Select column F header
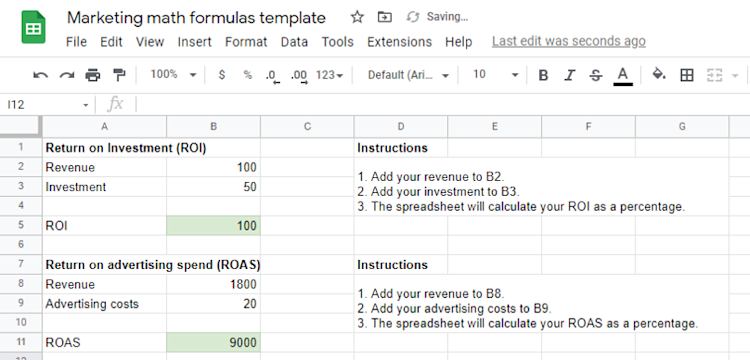 588,127
